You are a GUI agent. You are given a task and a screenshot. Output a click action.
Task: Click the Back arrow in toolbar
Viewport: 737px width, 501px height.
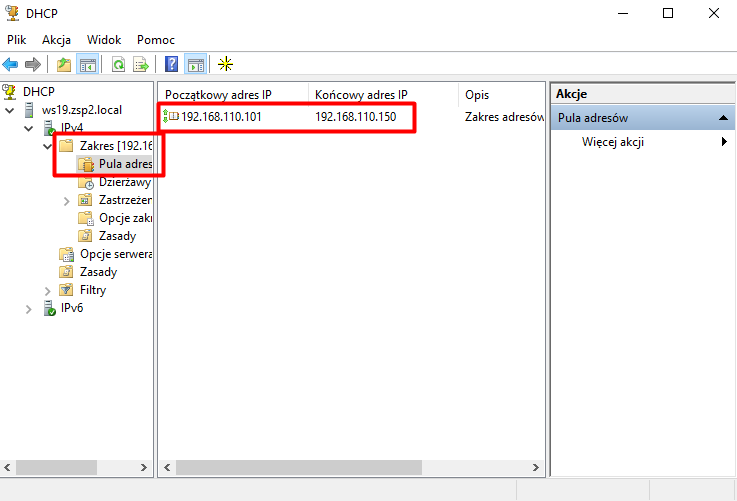pos(11,65)
